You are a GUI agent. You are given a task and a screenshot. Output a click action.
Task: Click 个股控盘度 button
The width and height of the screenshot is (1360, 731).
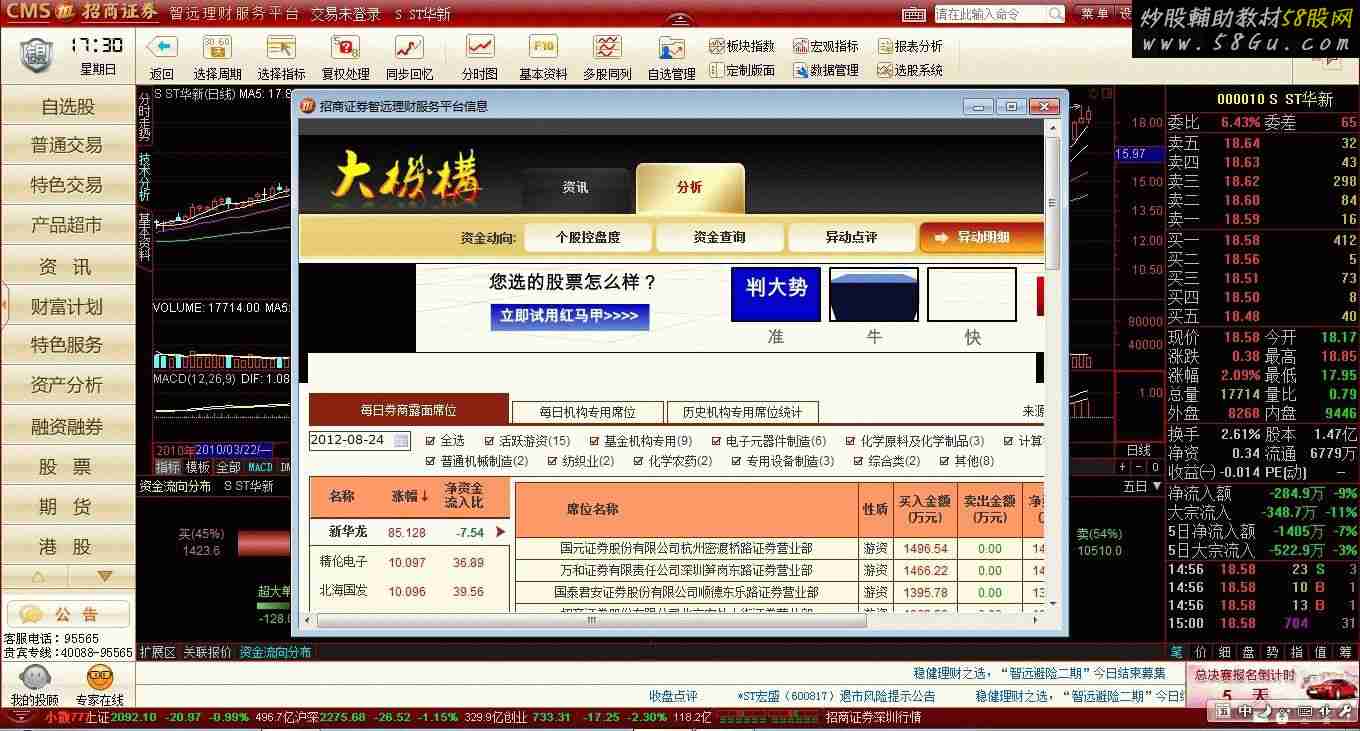coord(587,237)
